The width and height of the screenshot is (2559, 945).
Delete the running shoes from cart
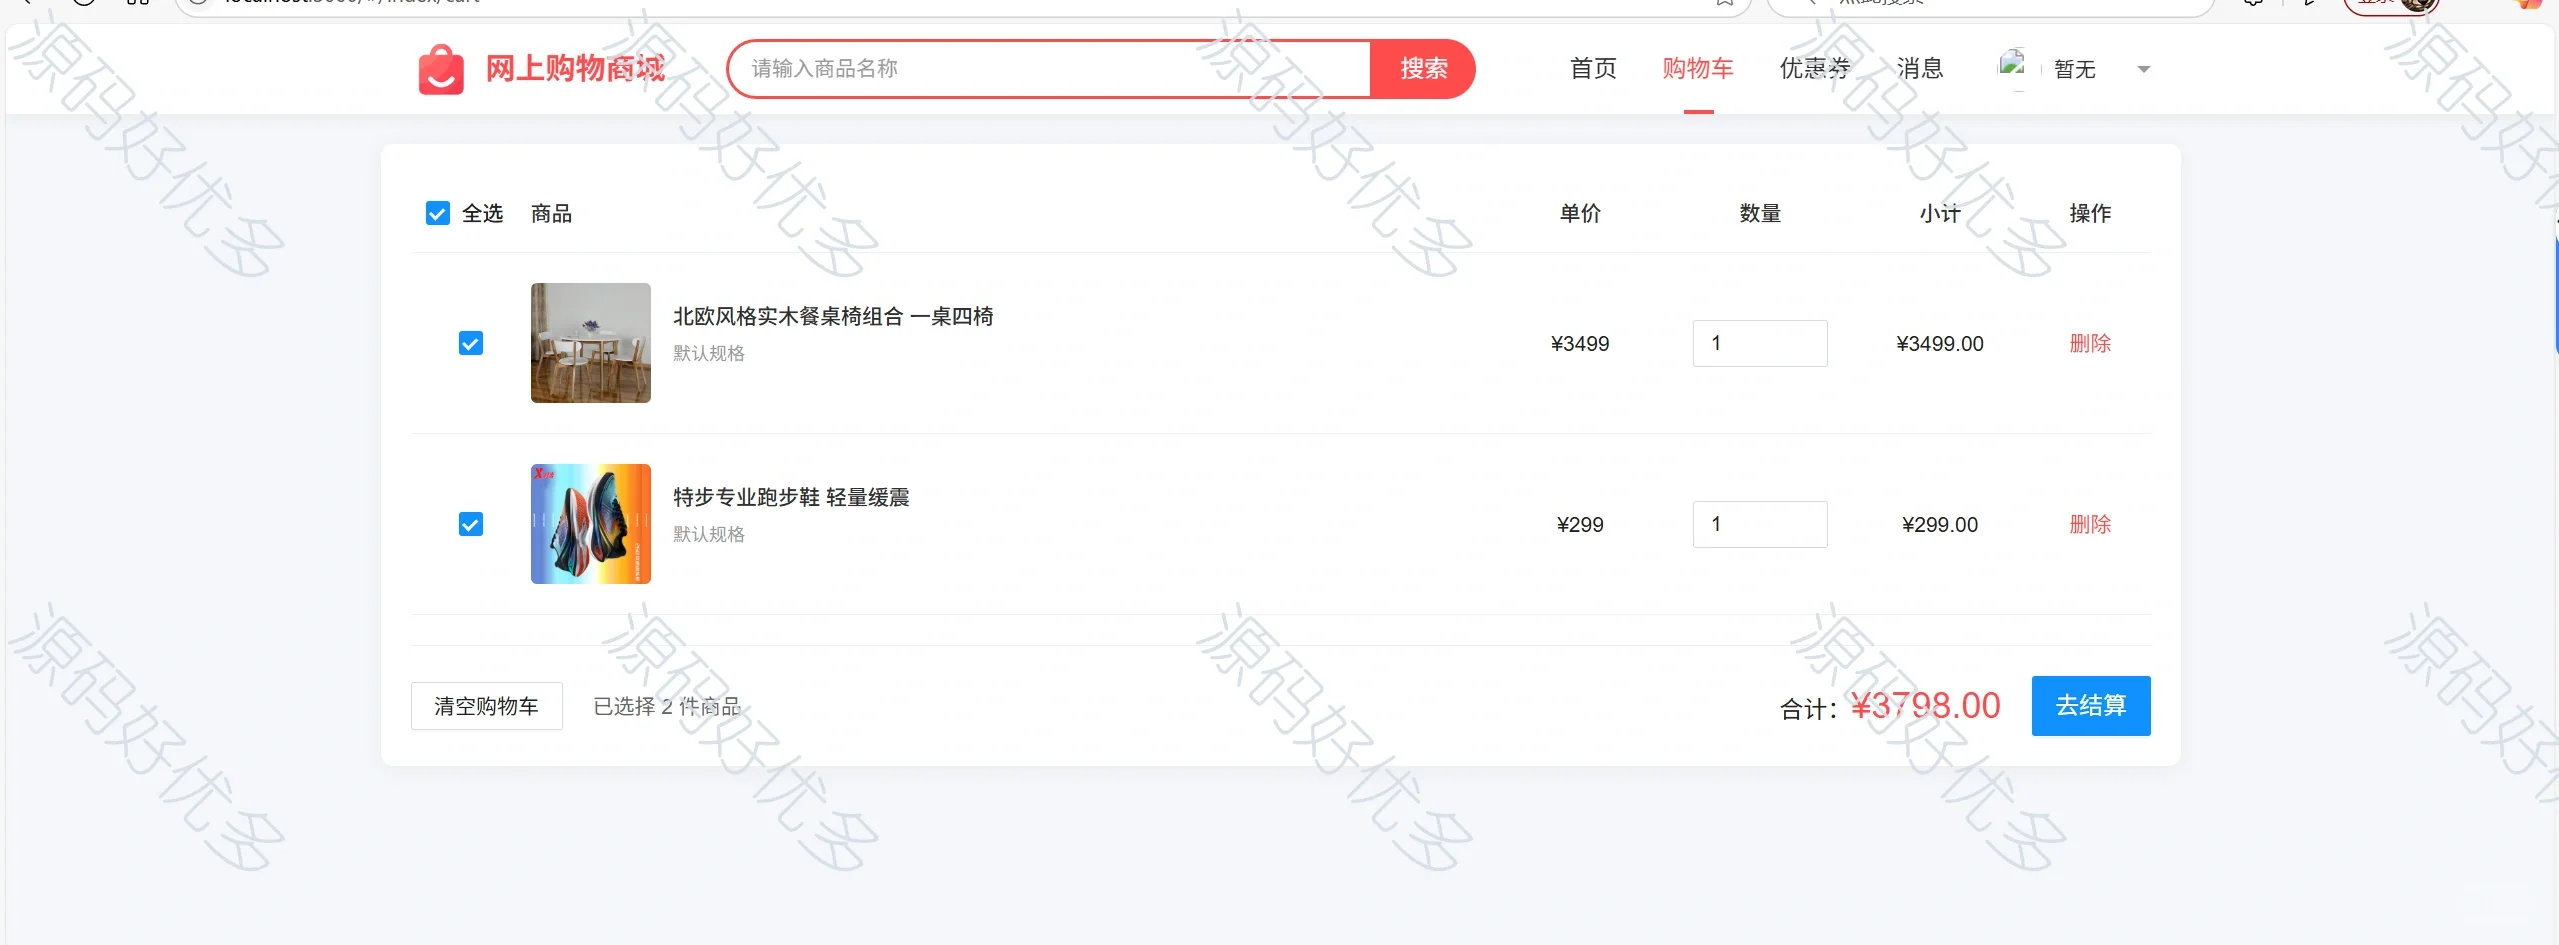(x=2090, y=524)
